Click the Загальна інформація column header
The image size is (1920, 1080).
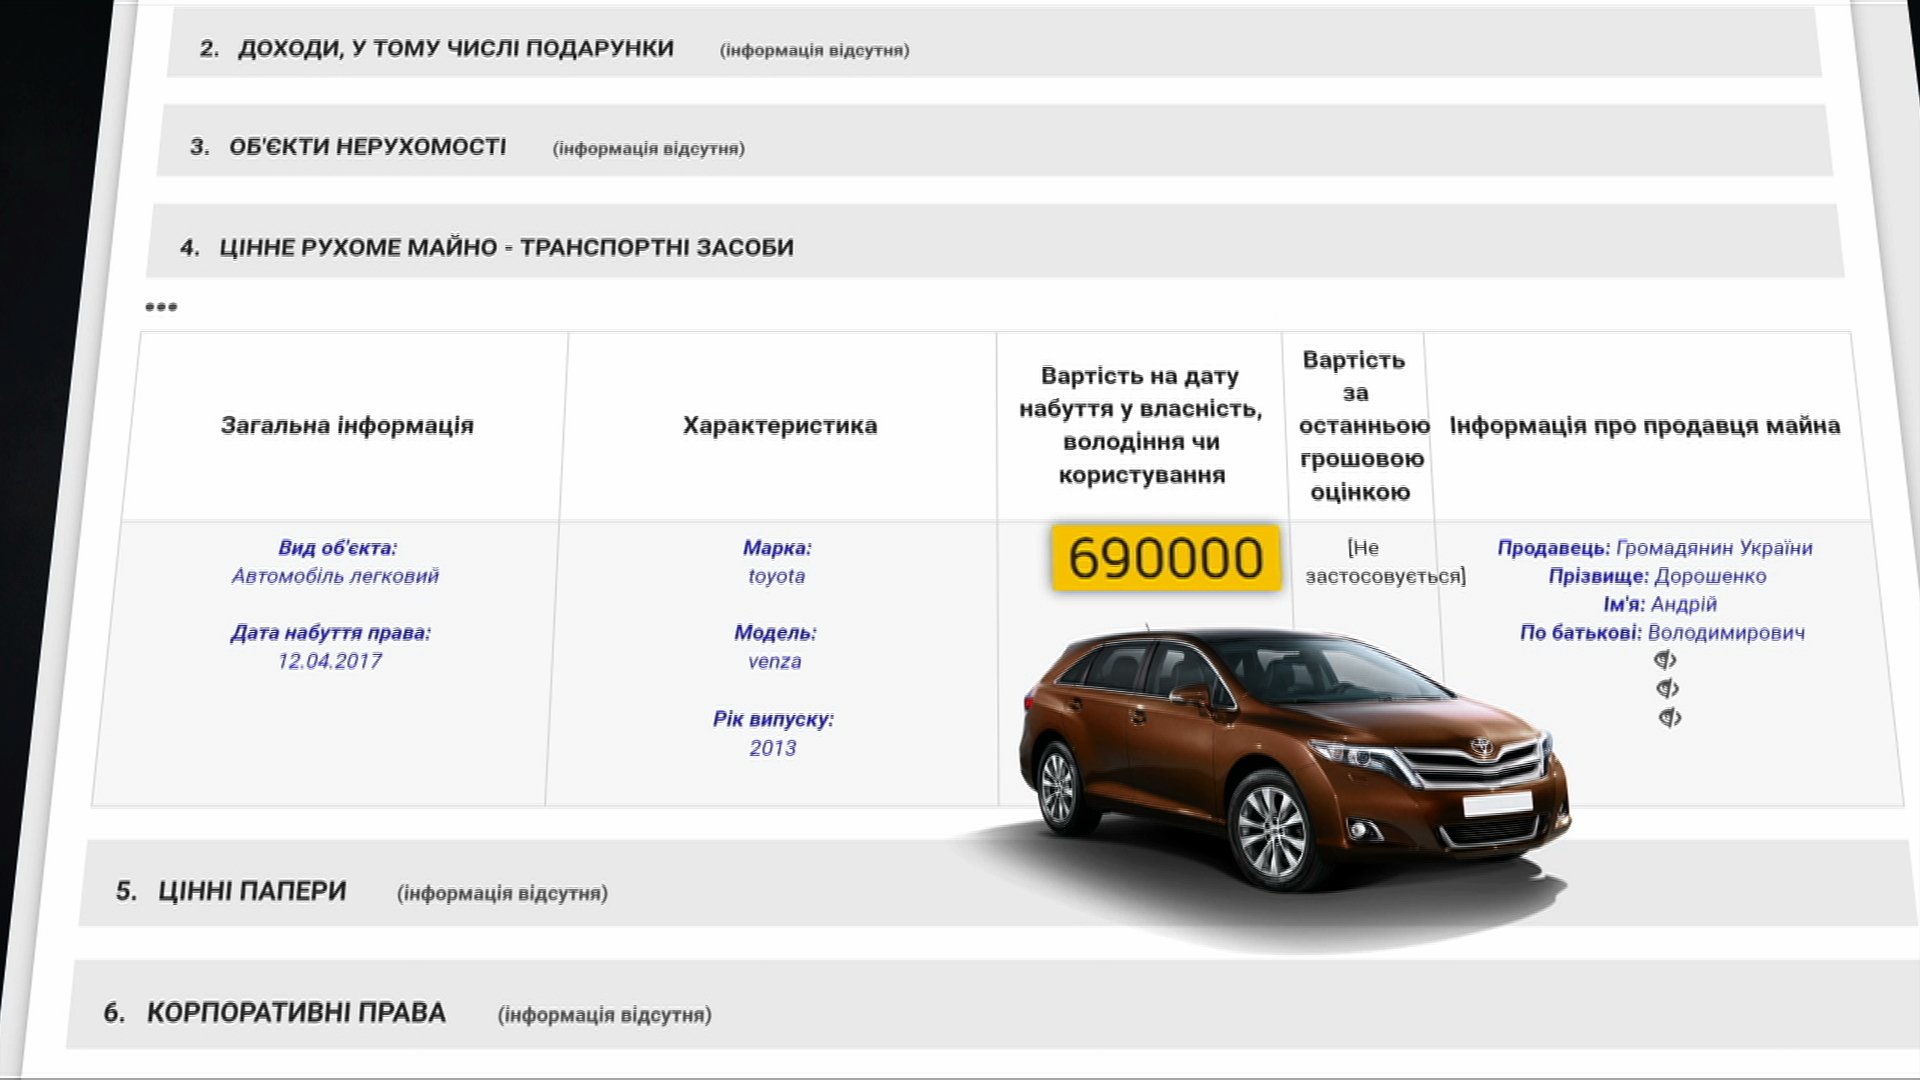pyautogui.click(x=347, y=426)
